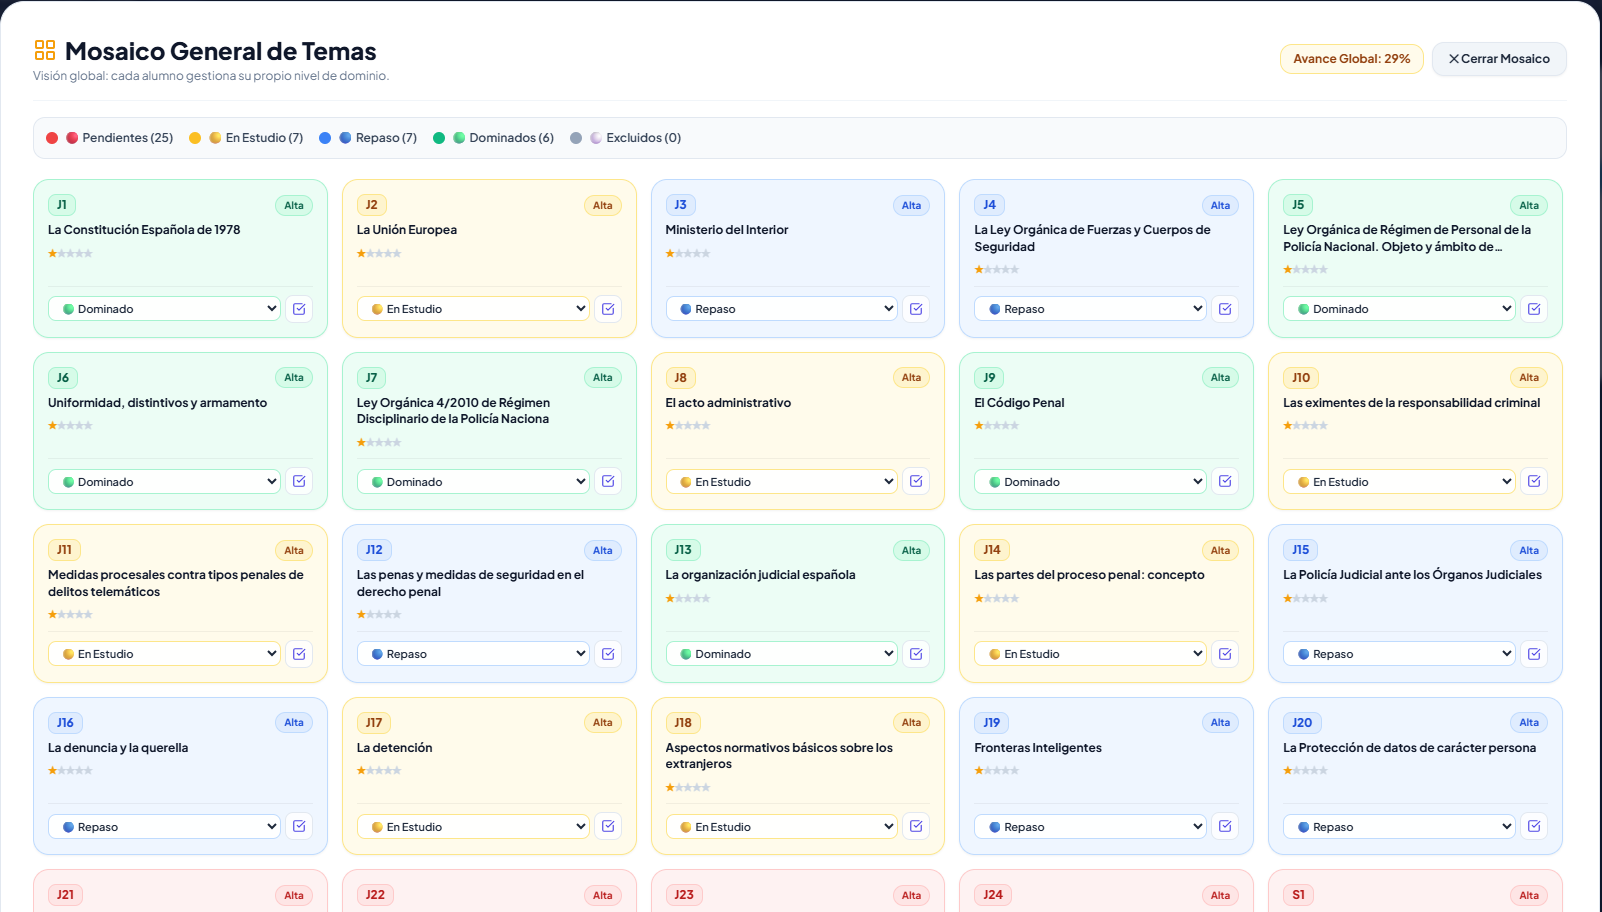Expand status dropdown for La detención

[x=474, y=827]
